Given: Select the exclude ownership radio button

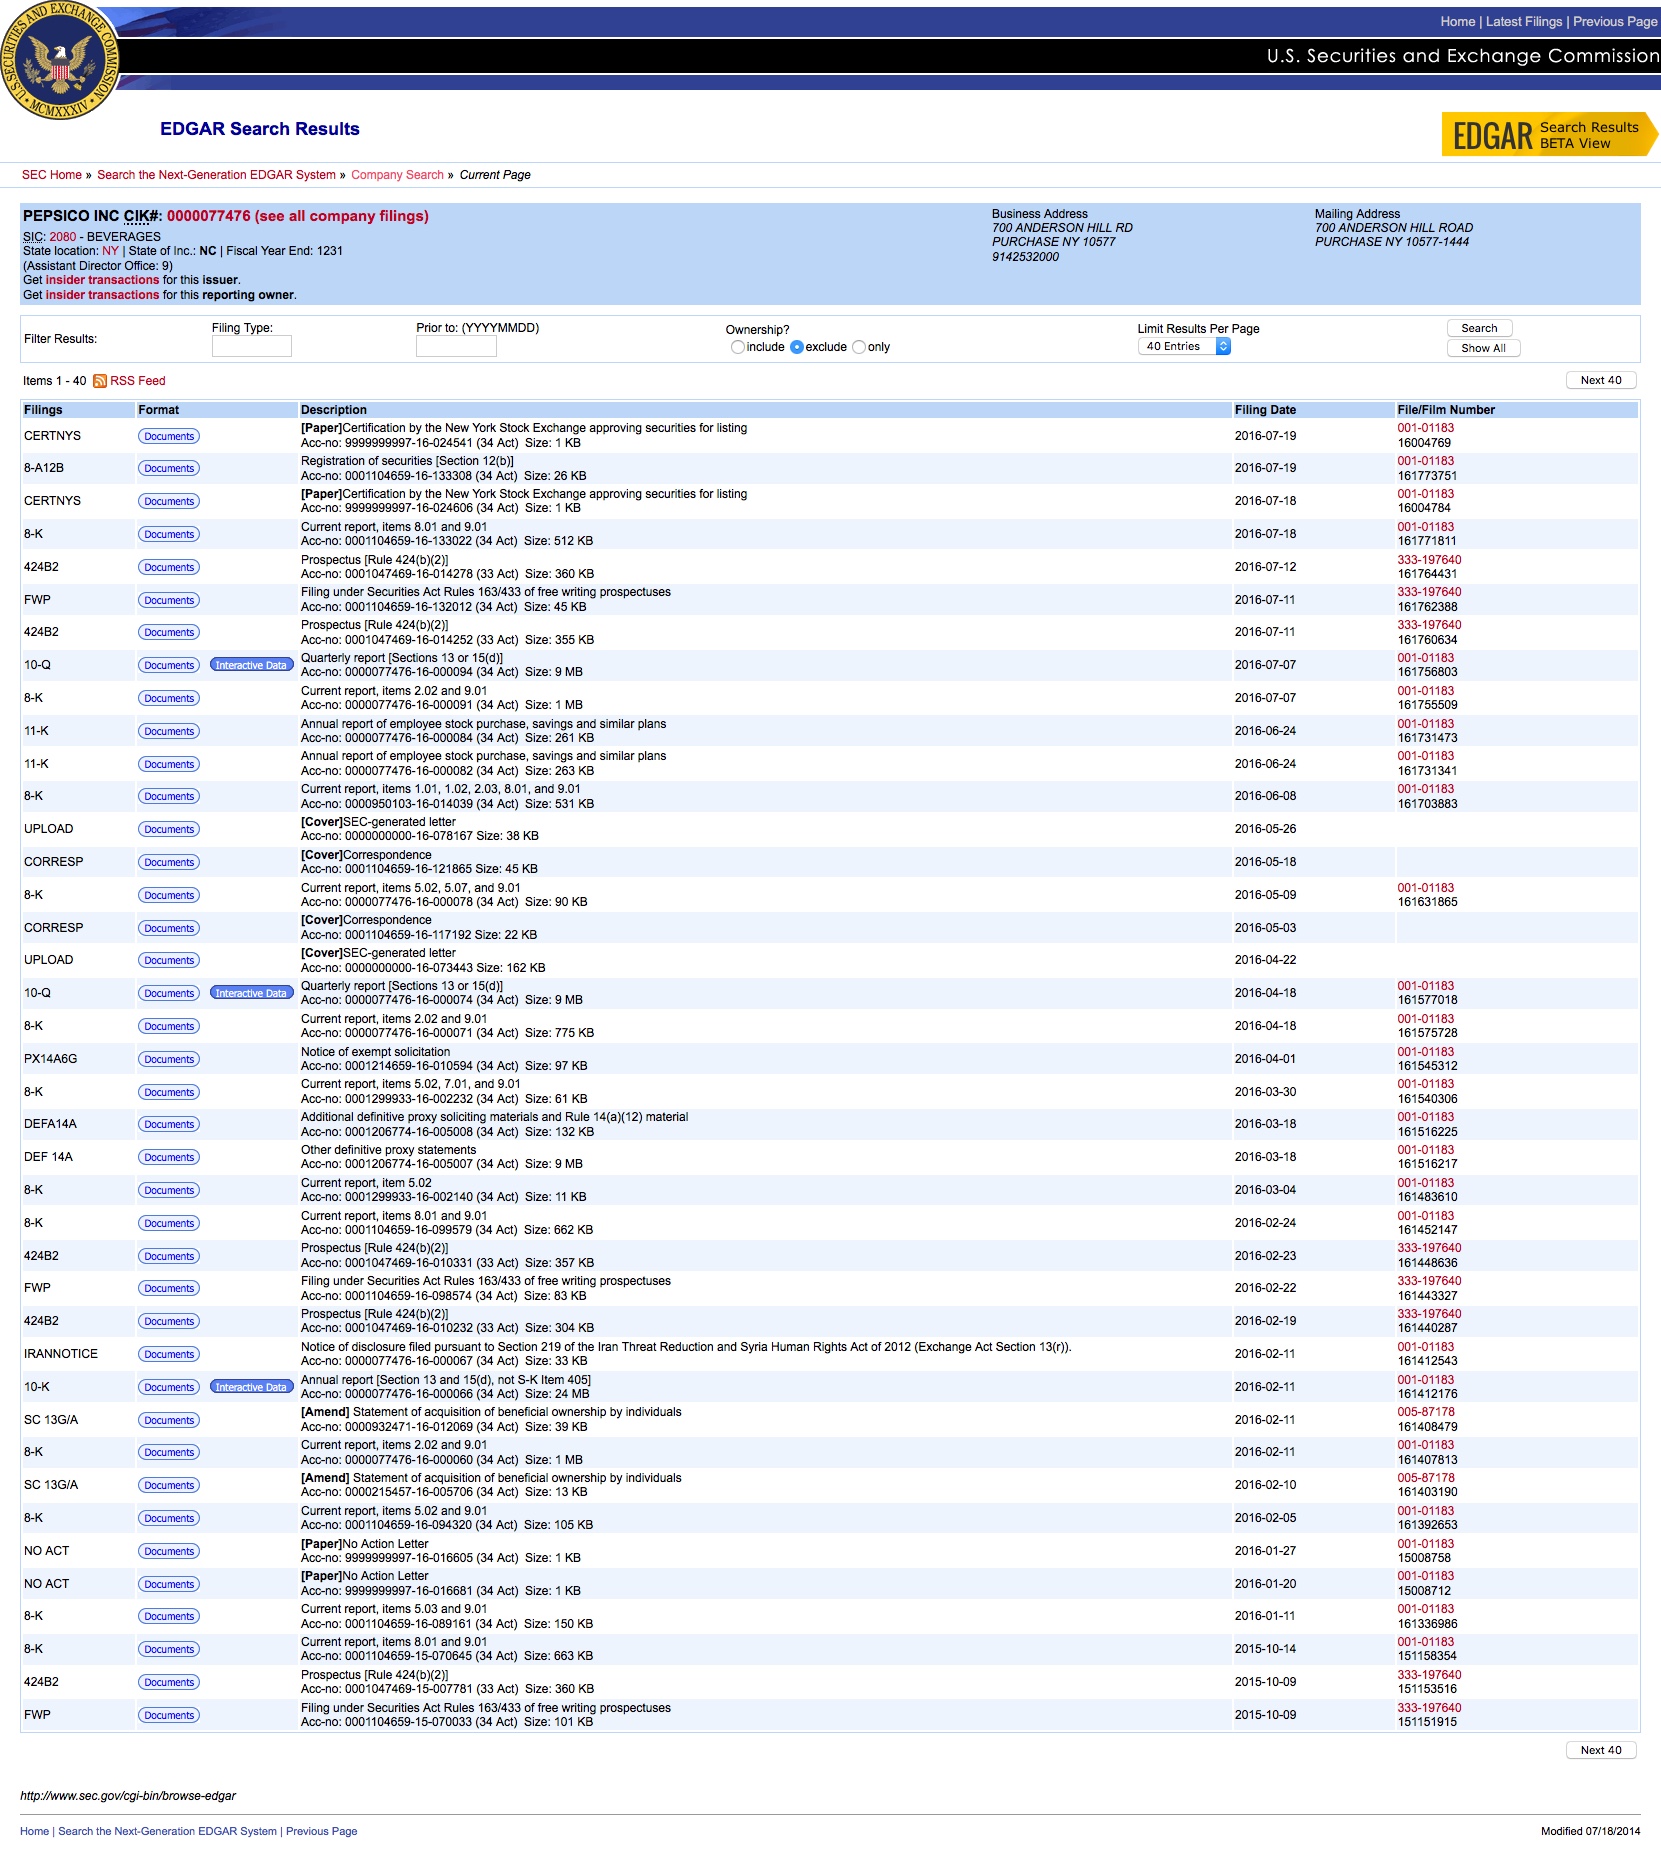Looking at the screenshot, I should [796, 347].
